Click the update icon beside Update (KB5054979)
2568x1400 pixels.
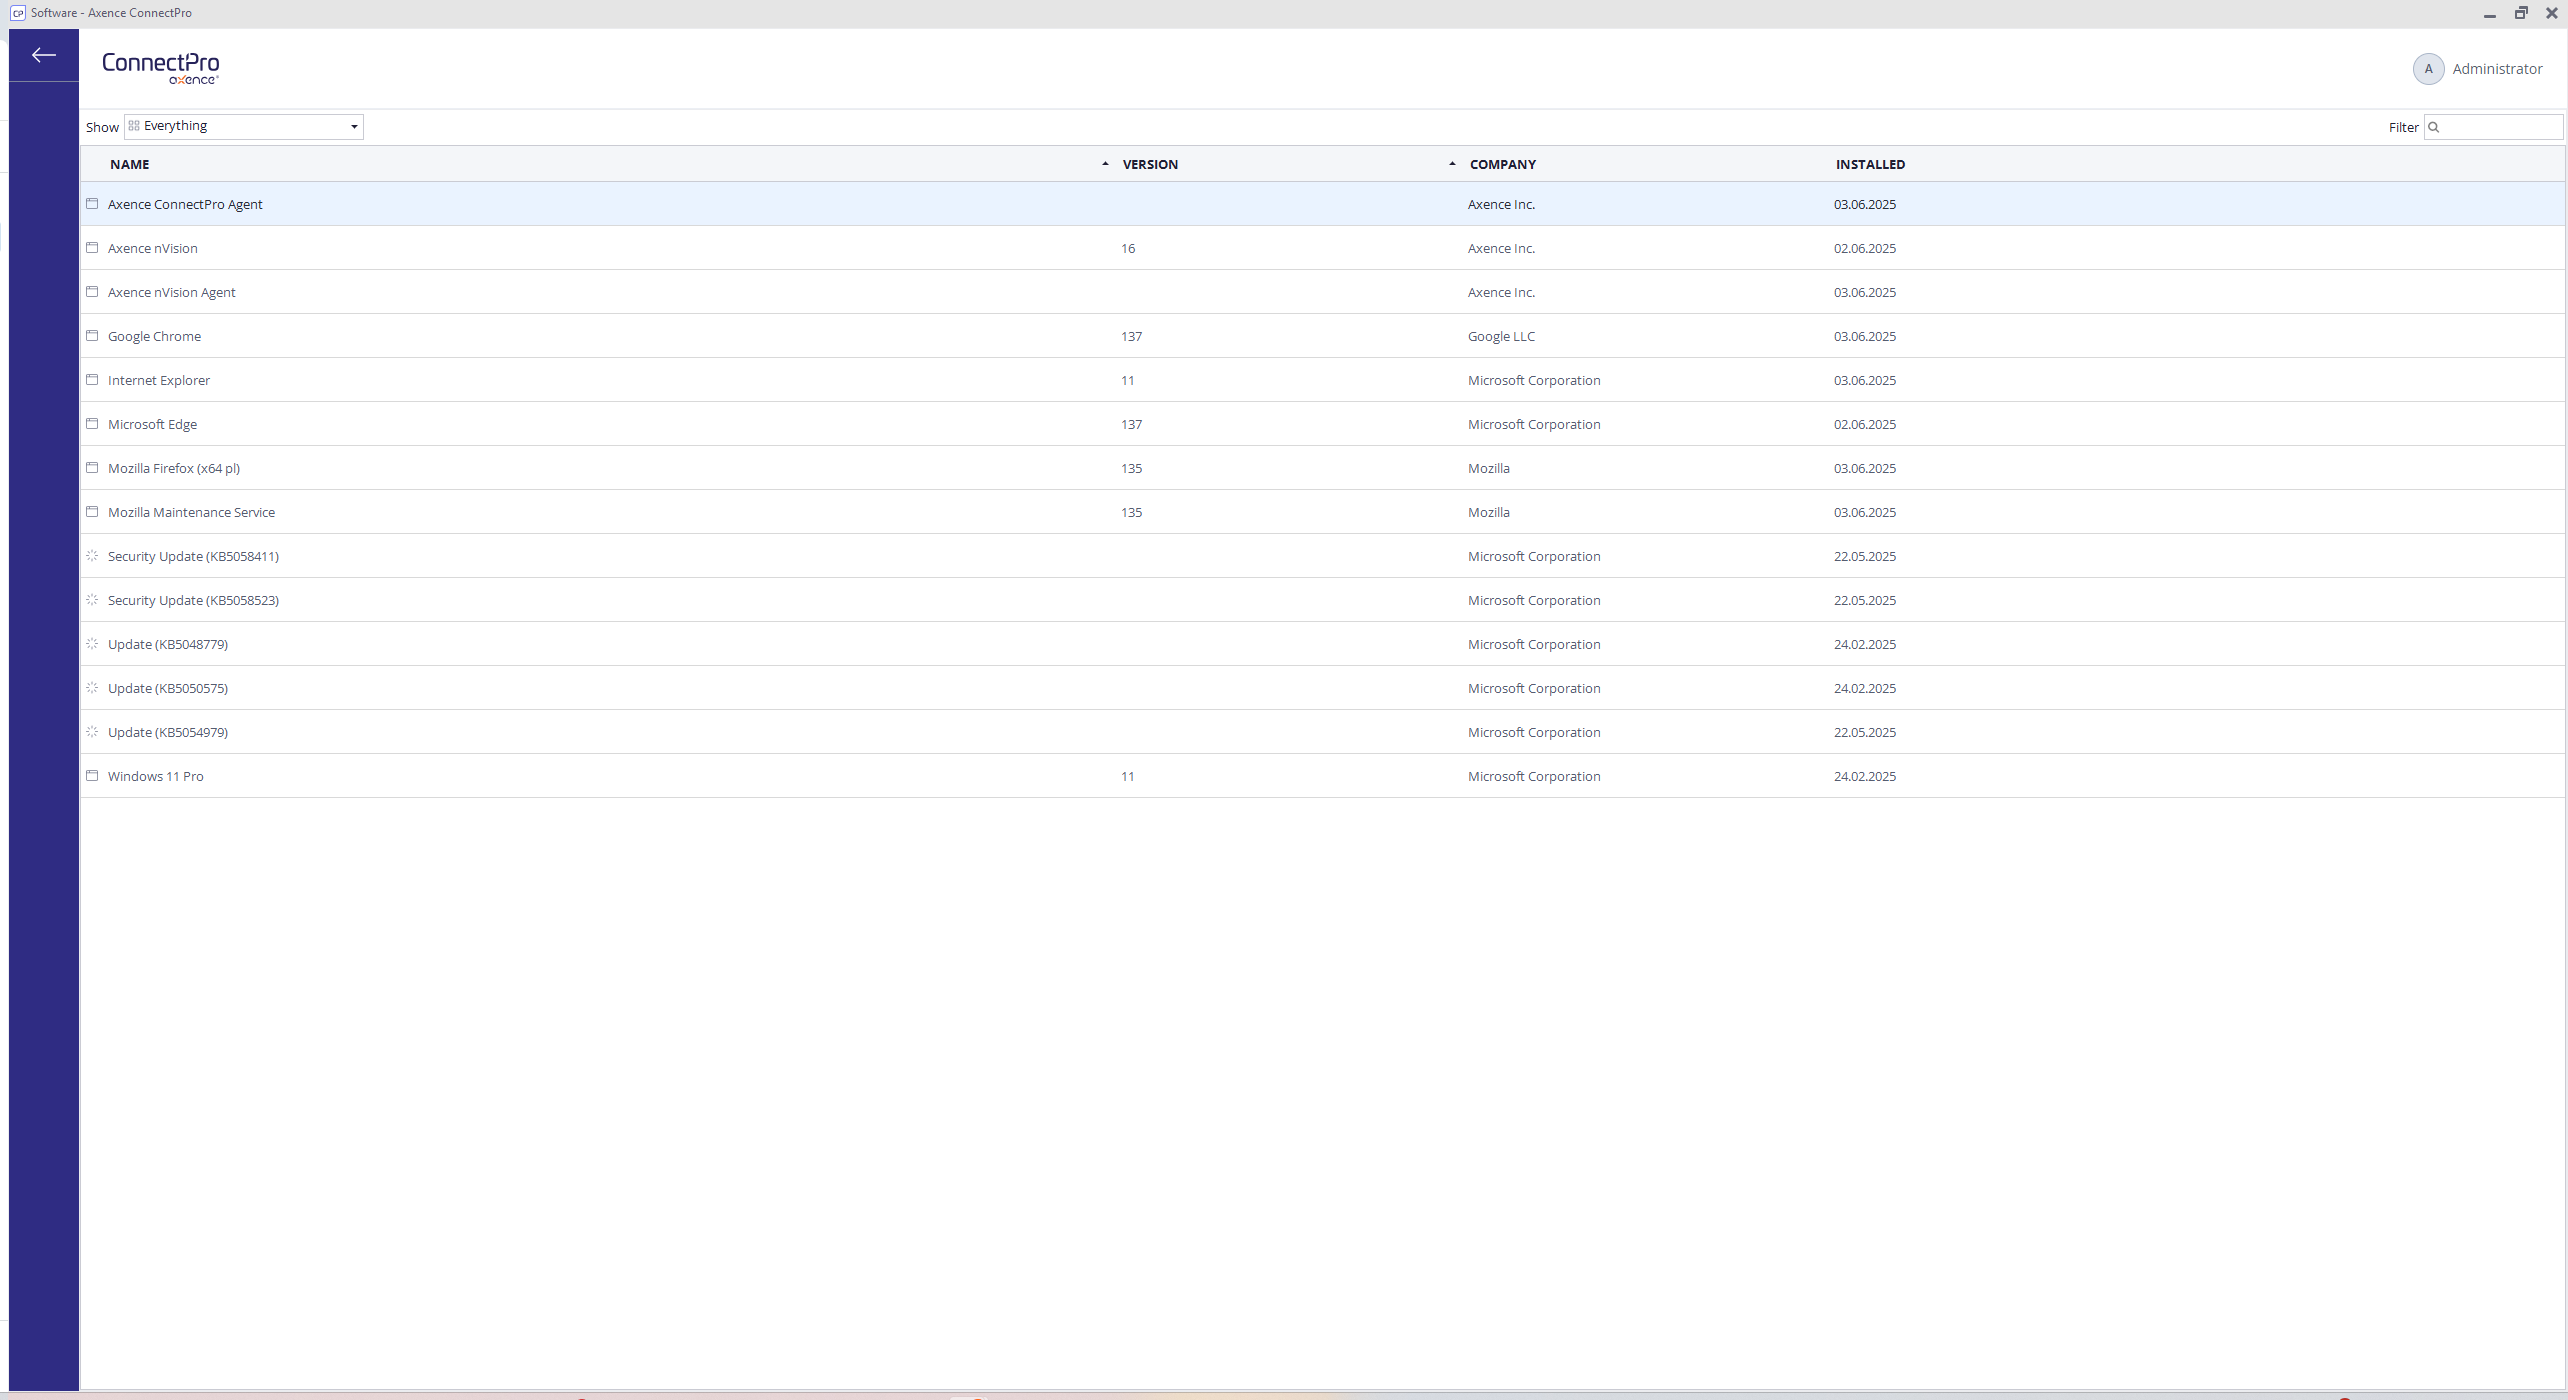click(x=92, y=732)
